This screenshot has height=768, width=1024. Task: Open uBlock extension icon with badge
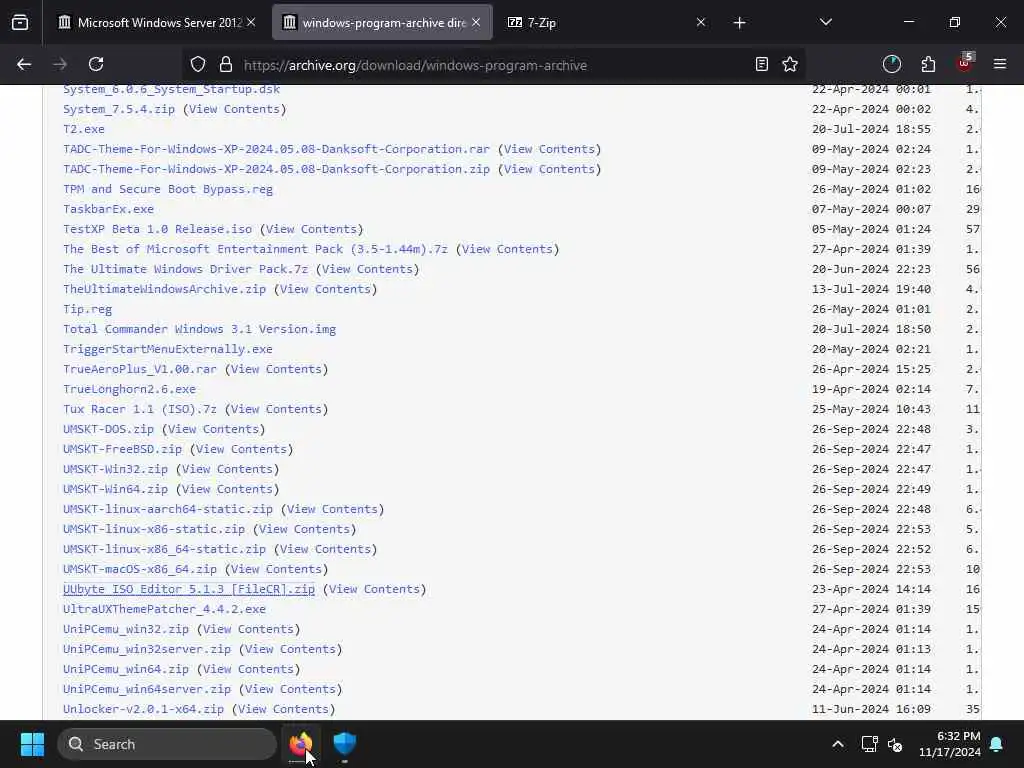(x=965, y=63)
